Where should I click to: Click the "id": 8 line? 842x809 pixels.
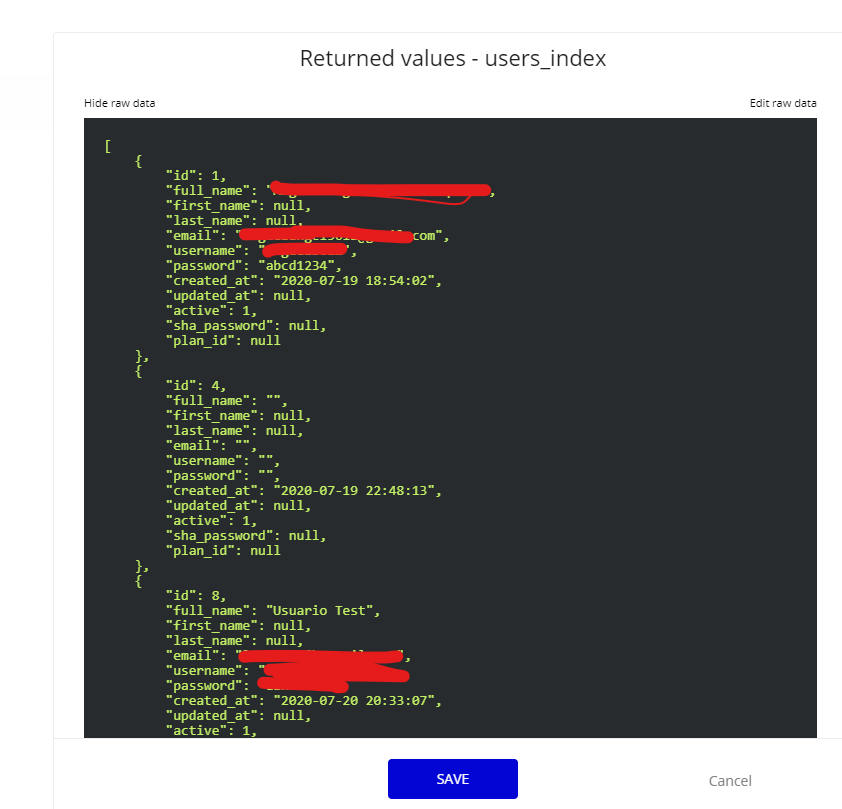coord(196,595)
